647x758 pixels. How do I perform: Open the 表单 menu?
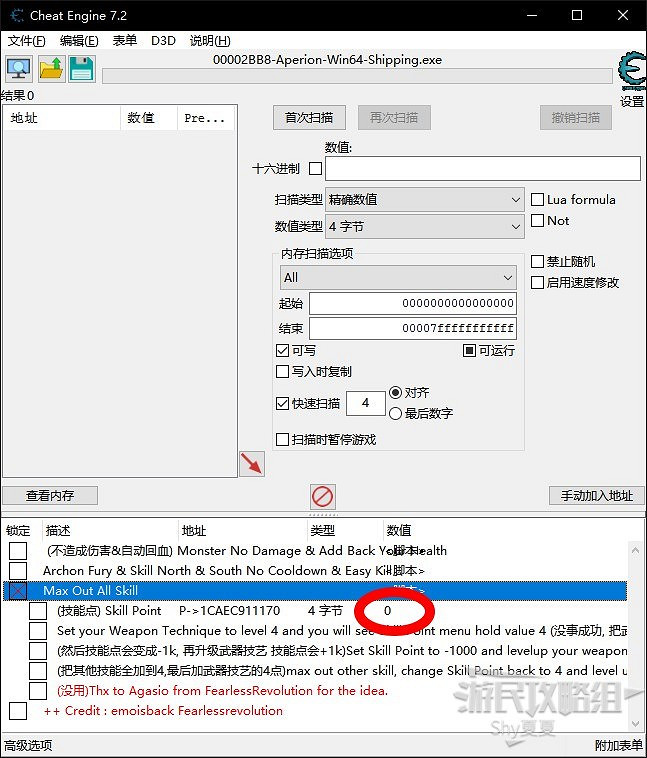click(125, 41)
